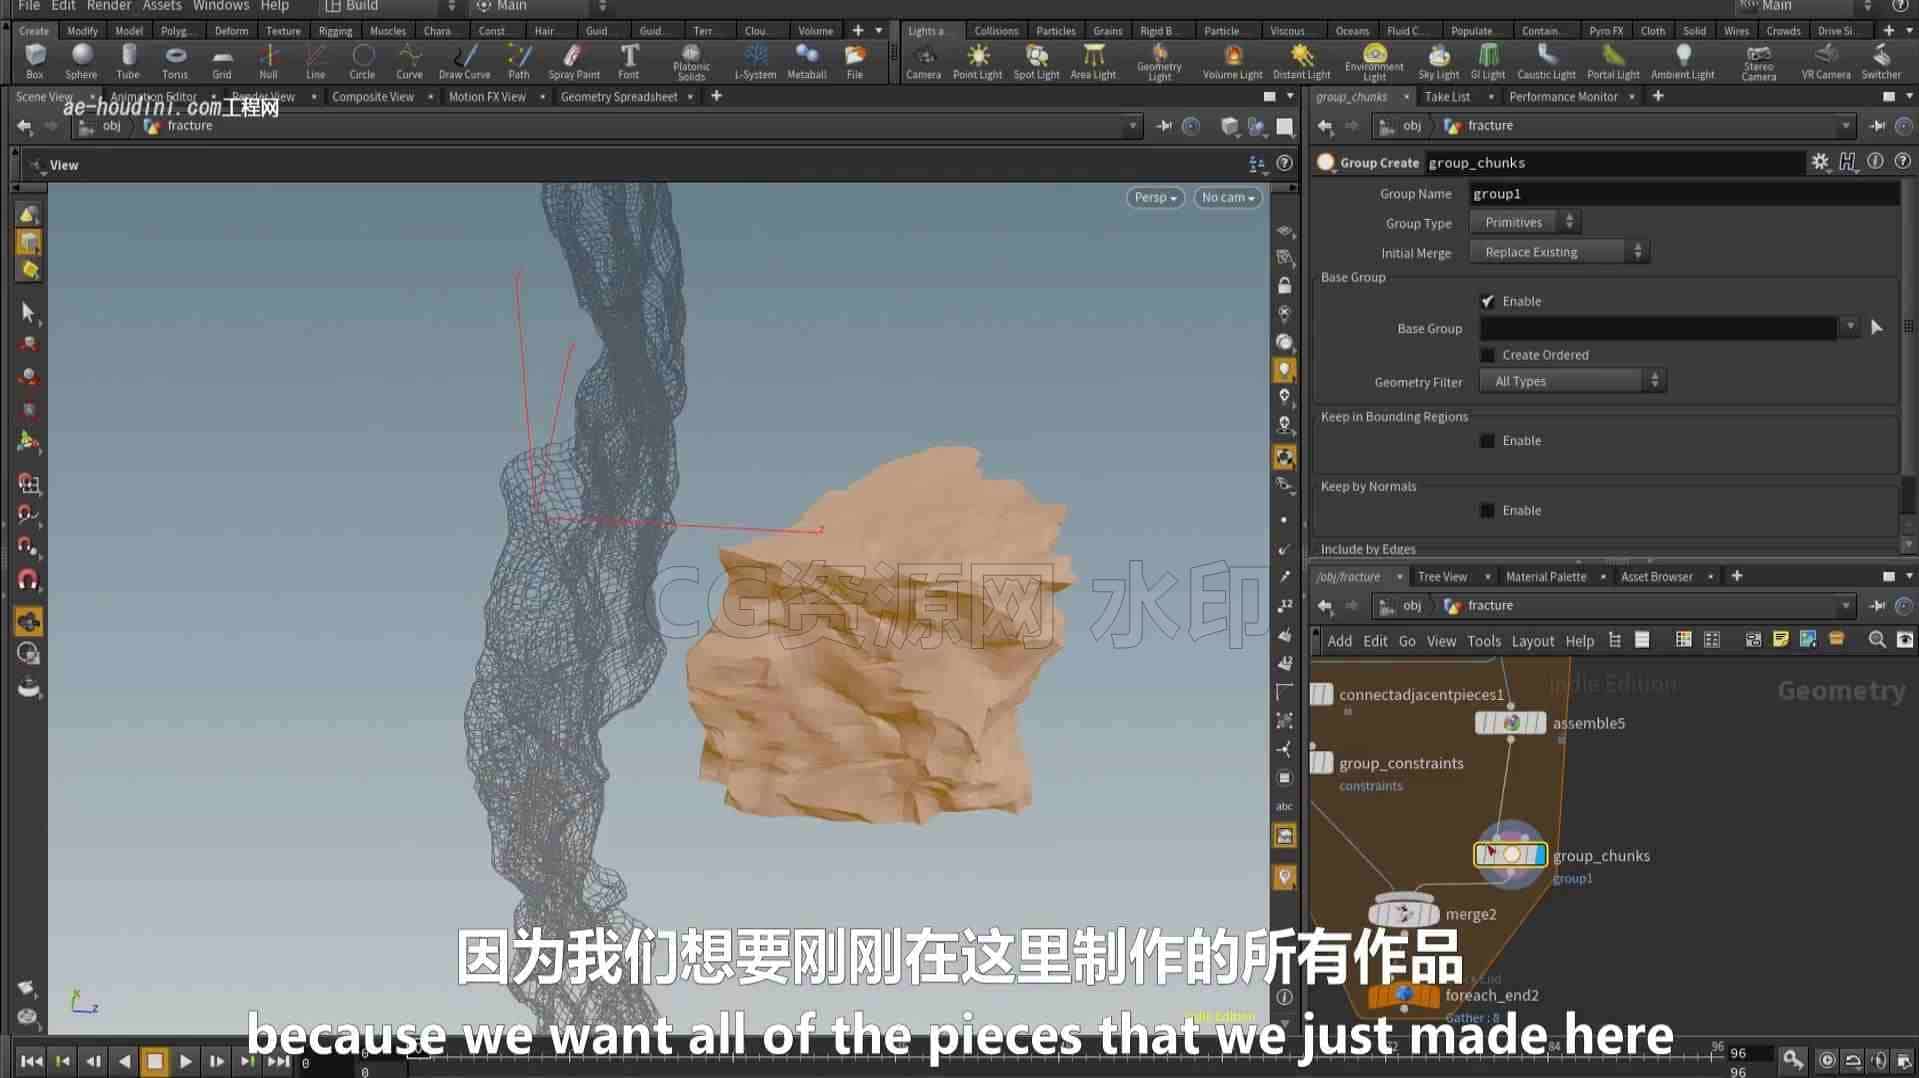Add a VR Camera
This screenshot has width=1919, height=1078.
click(x=1825, y=61)
